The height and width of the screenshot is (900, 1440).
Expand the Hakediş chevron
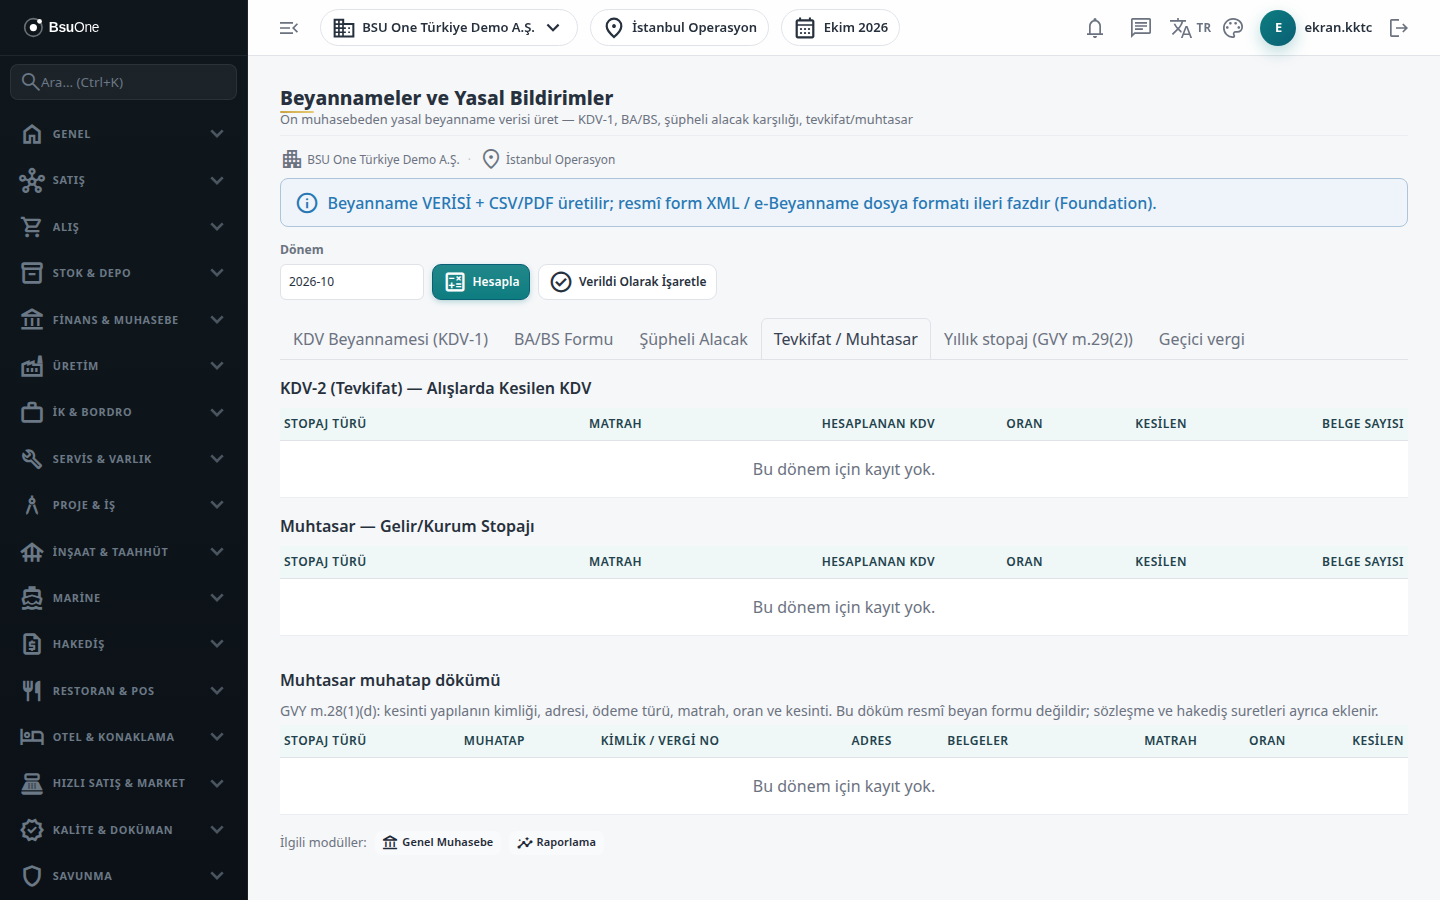(x=217, y=644)
